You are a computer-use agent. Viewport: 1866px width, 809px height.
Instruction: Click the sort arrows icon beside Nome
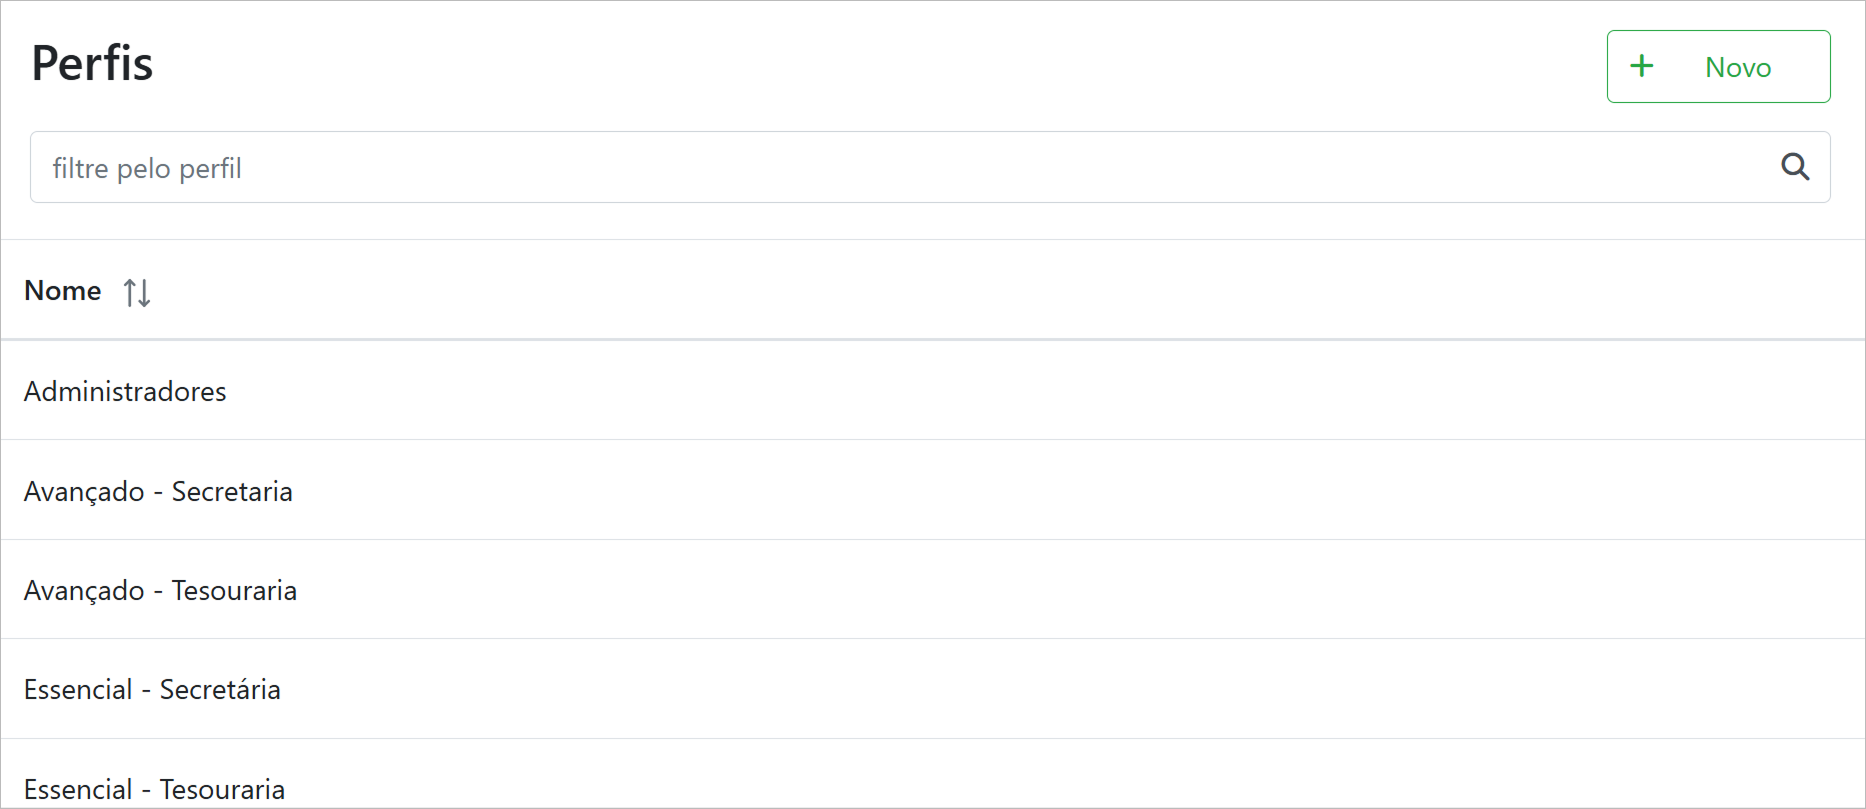pyautogui.click(x=137, y=292)
